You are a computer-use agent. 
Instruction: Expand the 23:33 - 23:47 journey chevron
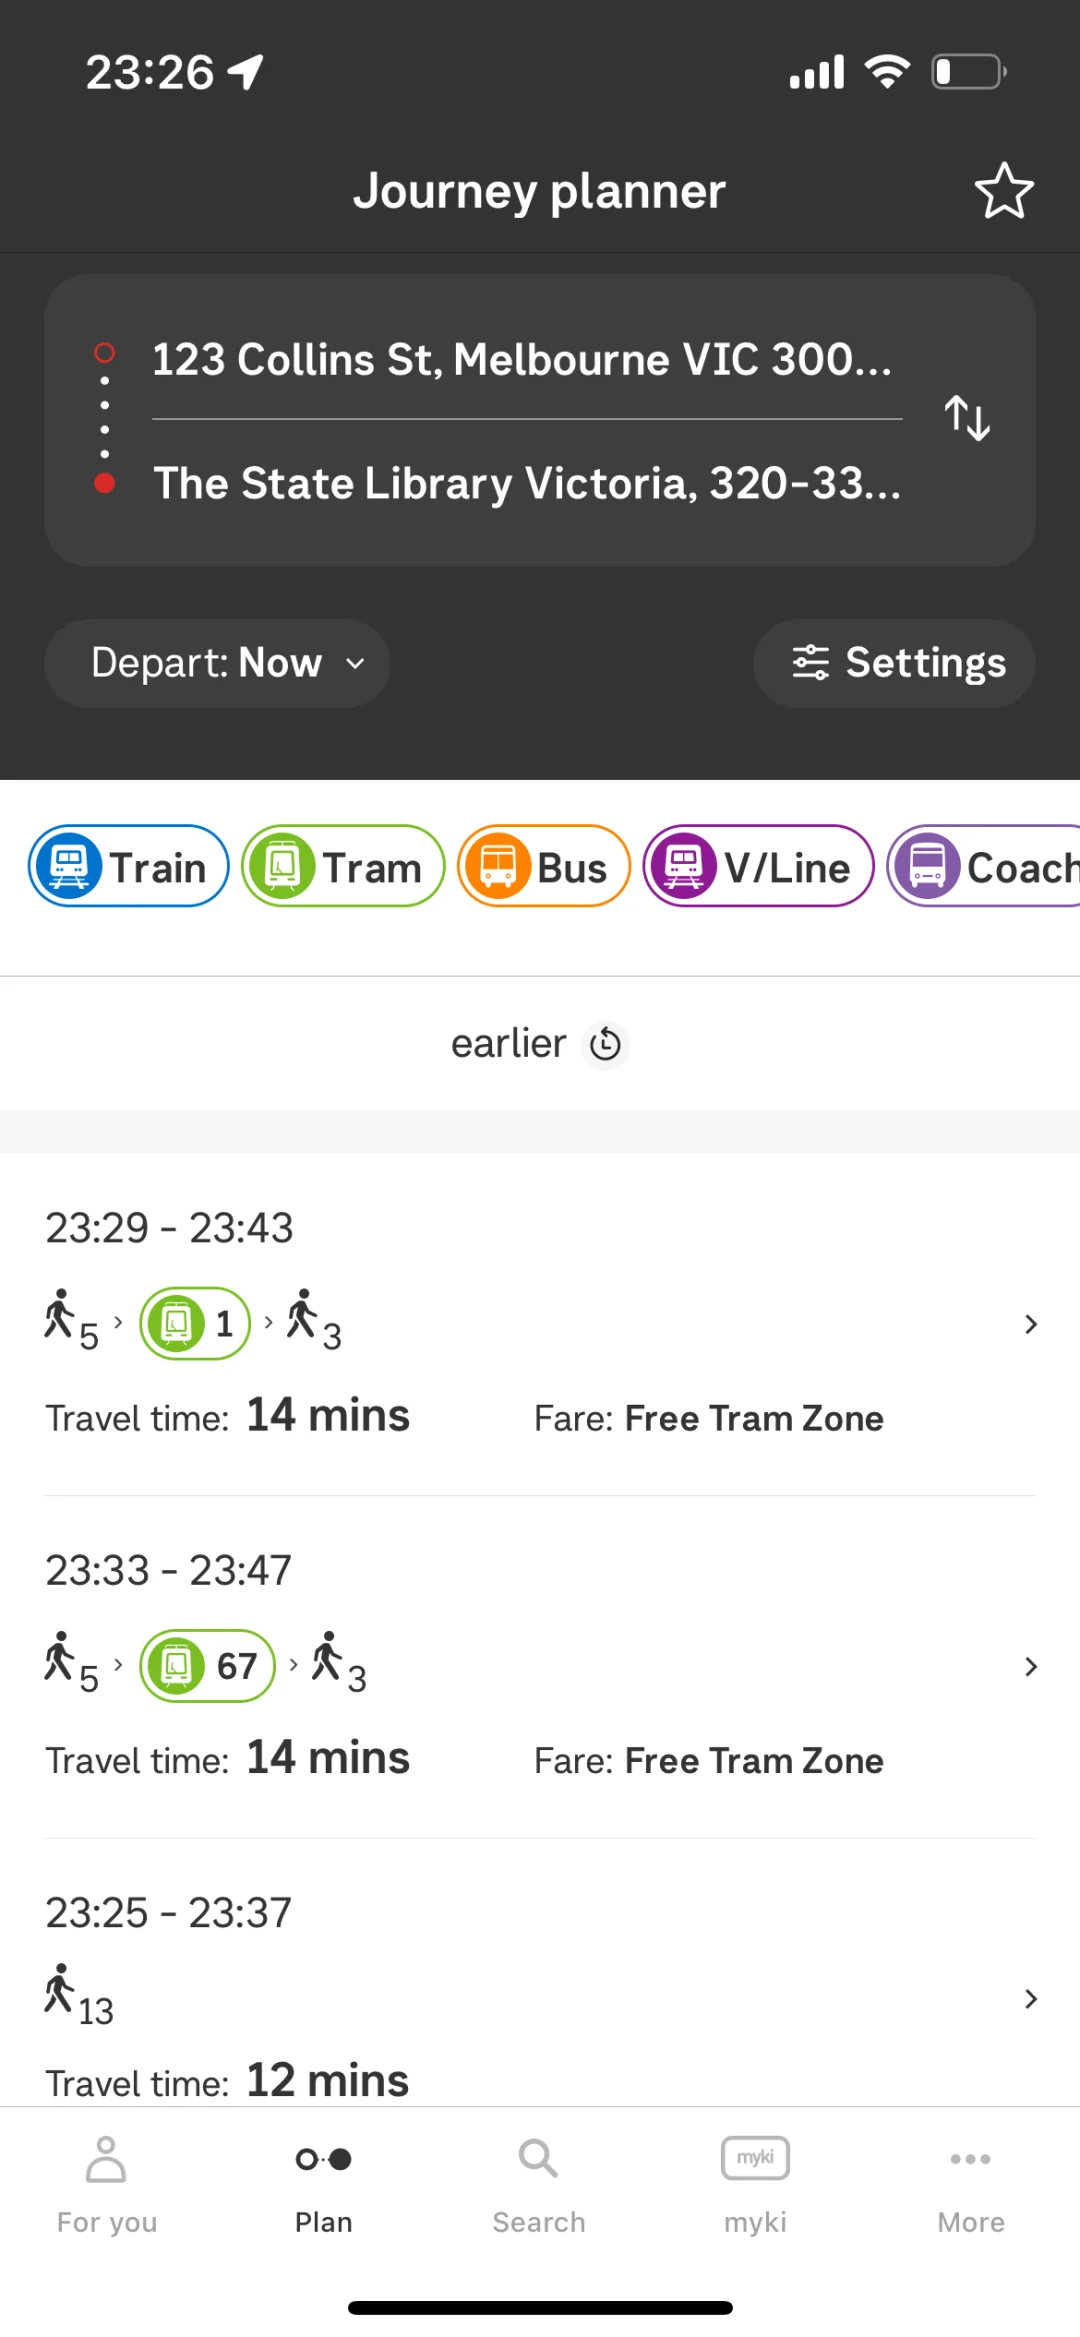point(1031,1666)
